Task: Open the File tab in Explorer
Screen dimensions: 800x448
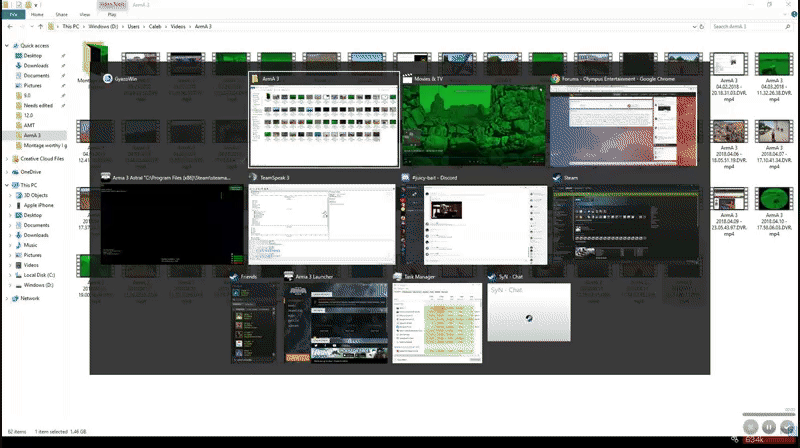Action: click(x=14, y=15)
